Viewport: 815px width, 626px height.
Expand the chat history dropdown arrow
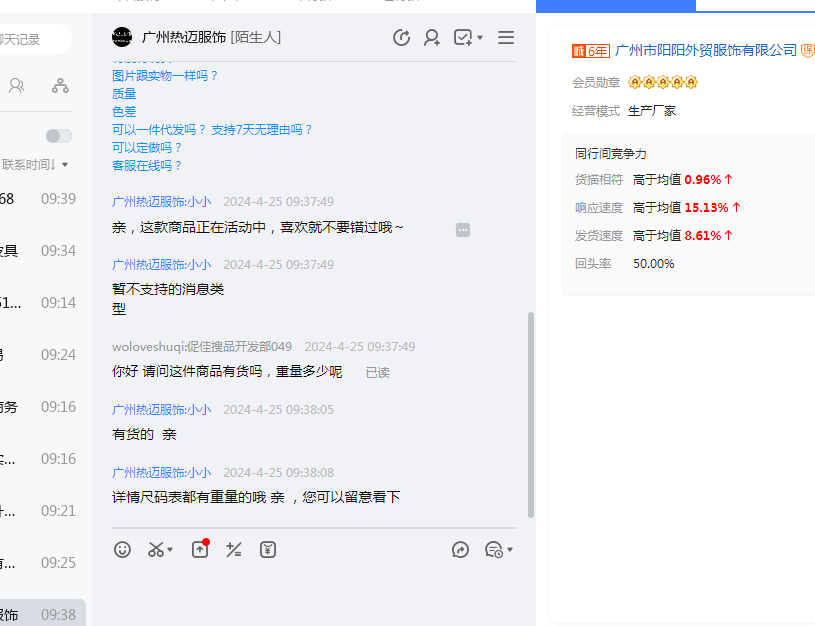[510, 550]
